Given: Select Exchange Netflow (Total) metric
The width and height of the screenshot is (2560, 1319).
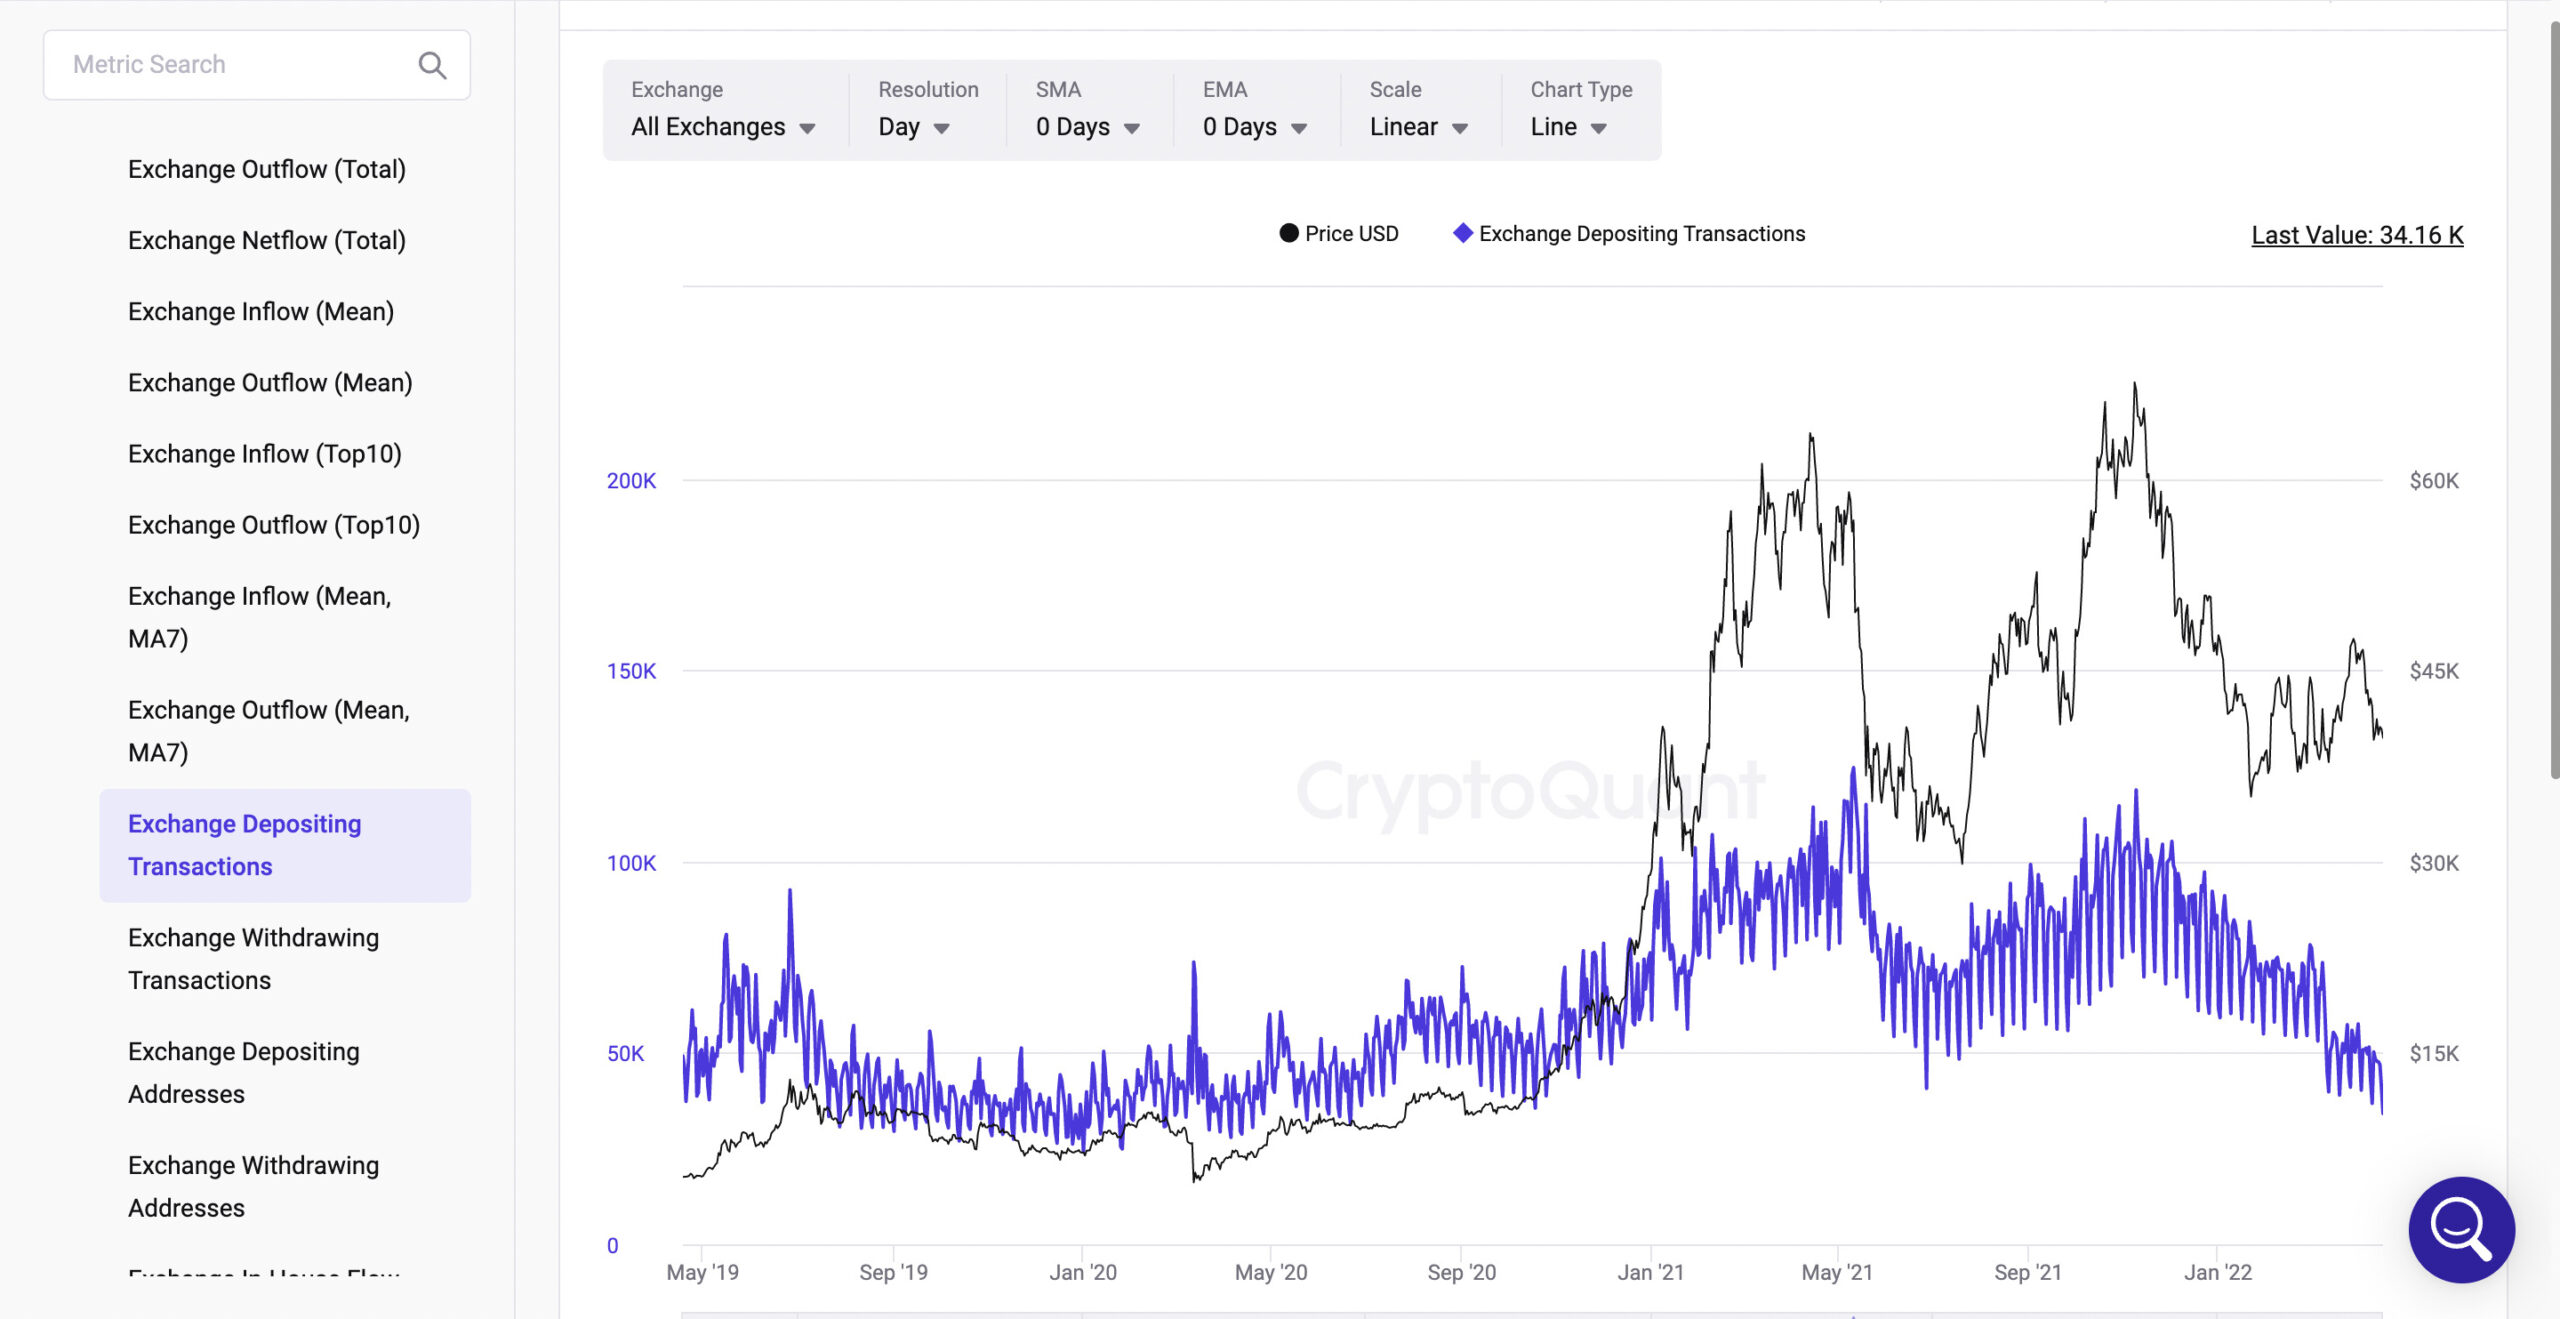Looking at the screenshot, I should [267, 240].
